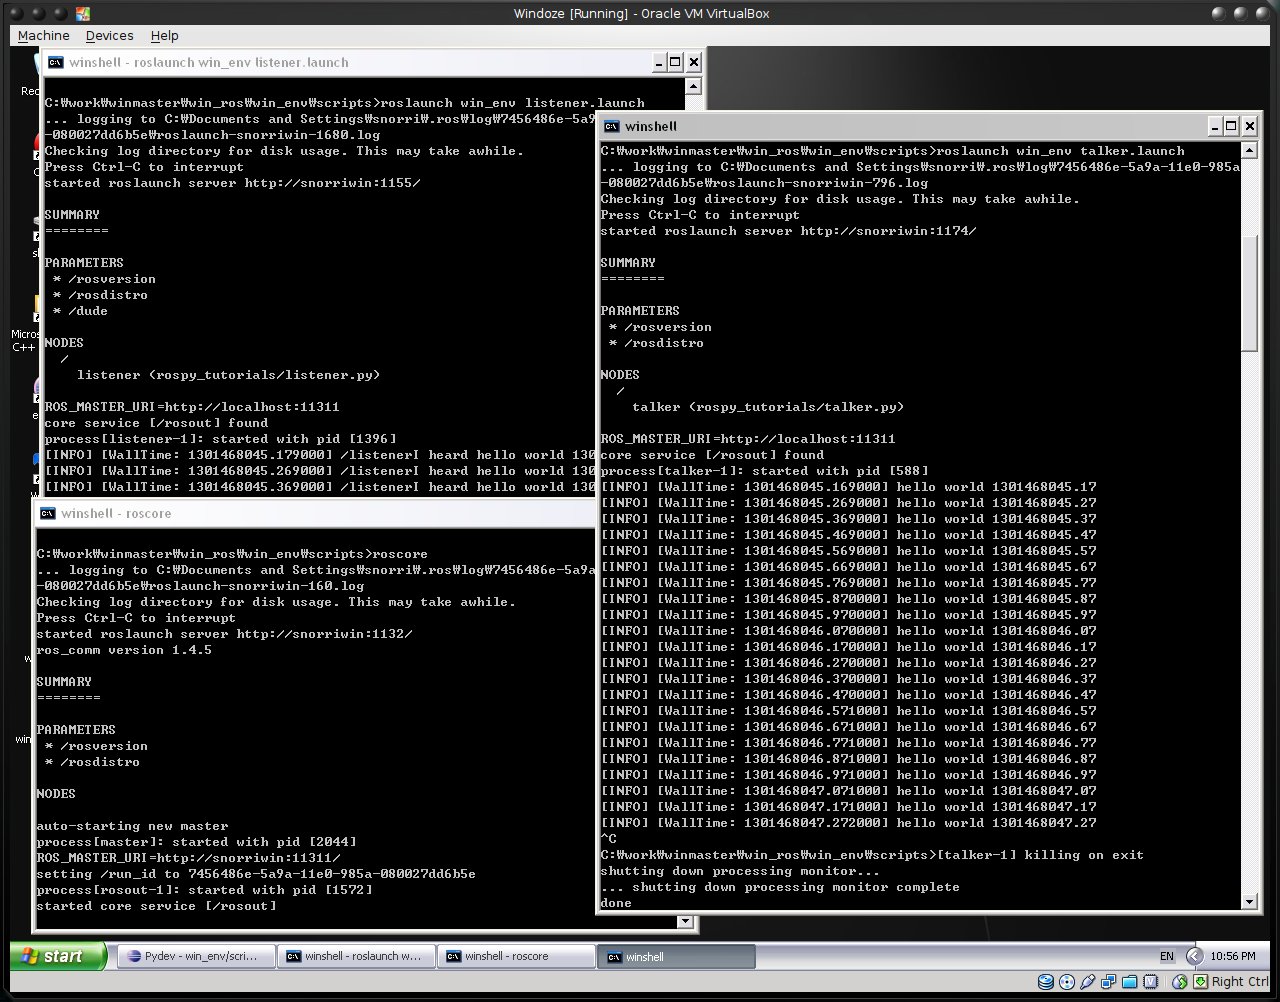Click the optical disc drive status icon

pos(1067,982)
